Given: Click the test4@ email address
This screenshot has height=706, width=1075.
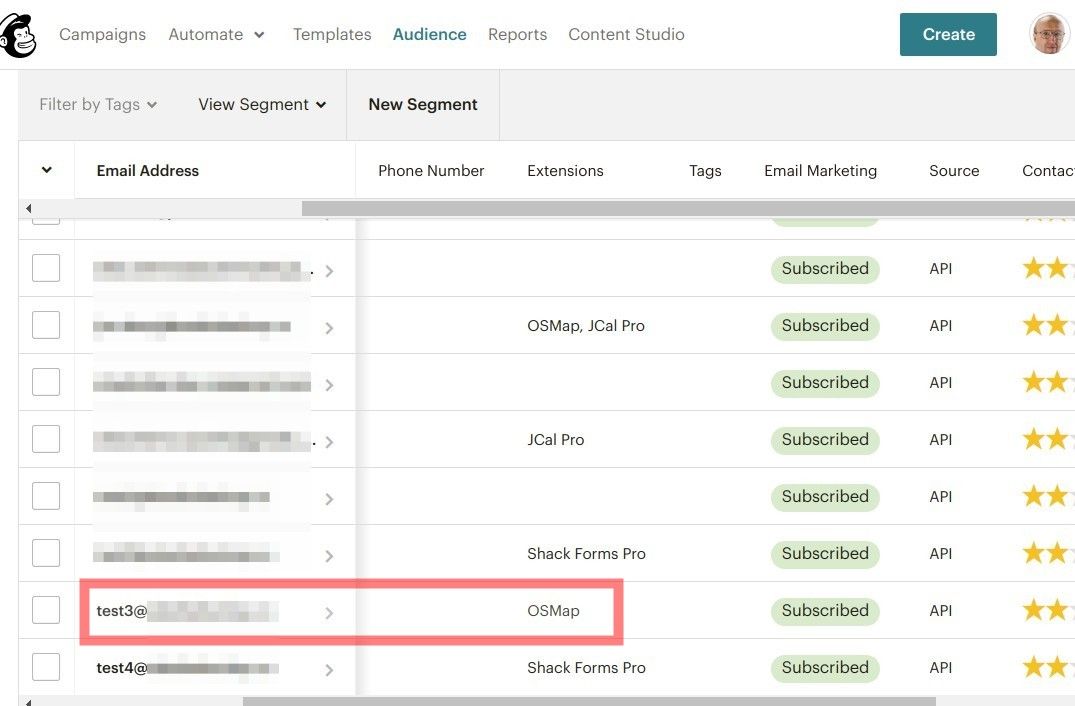Looking at the screenshot, I should (x=187, y=668).
